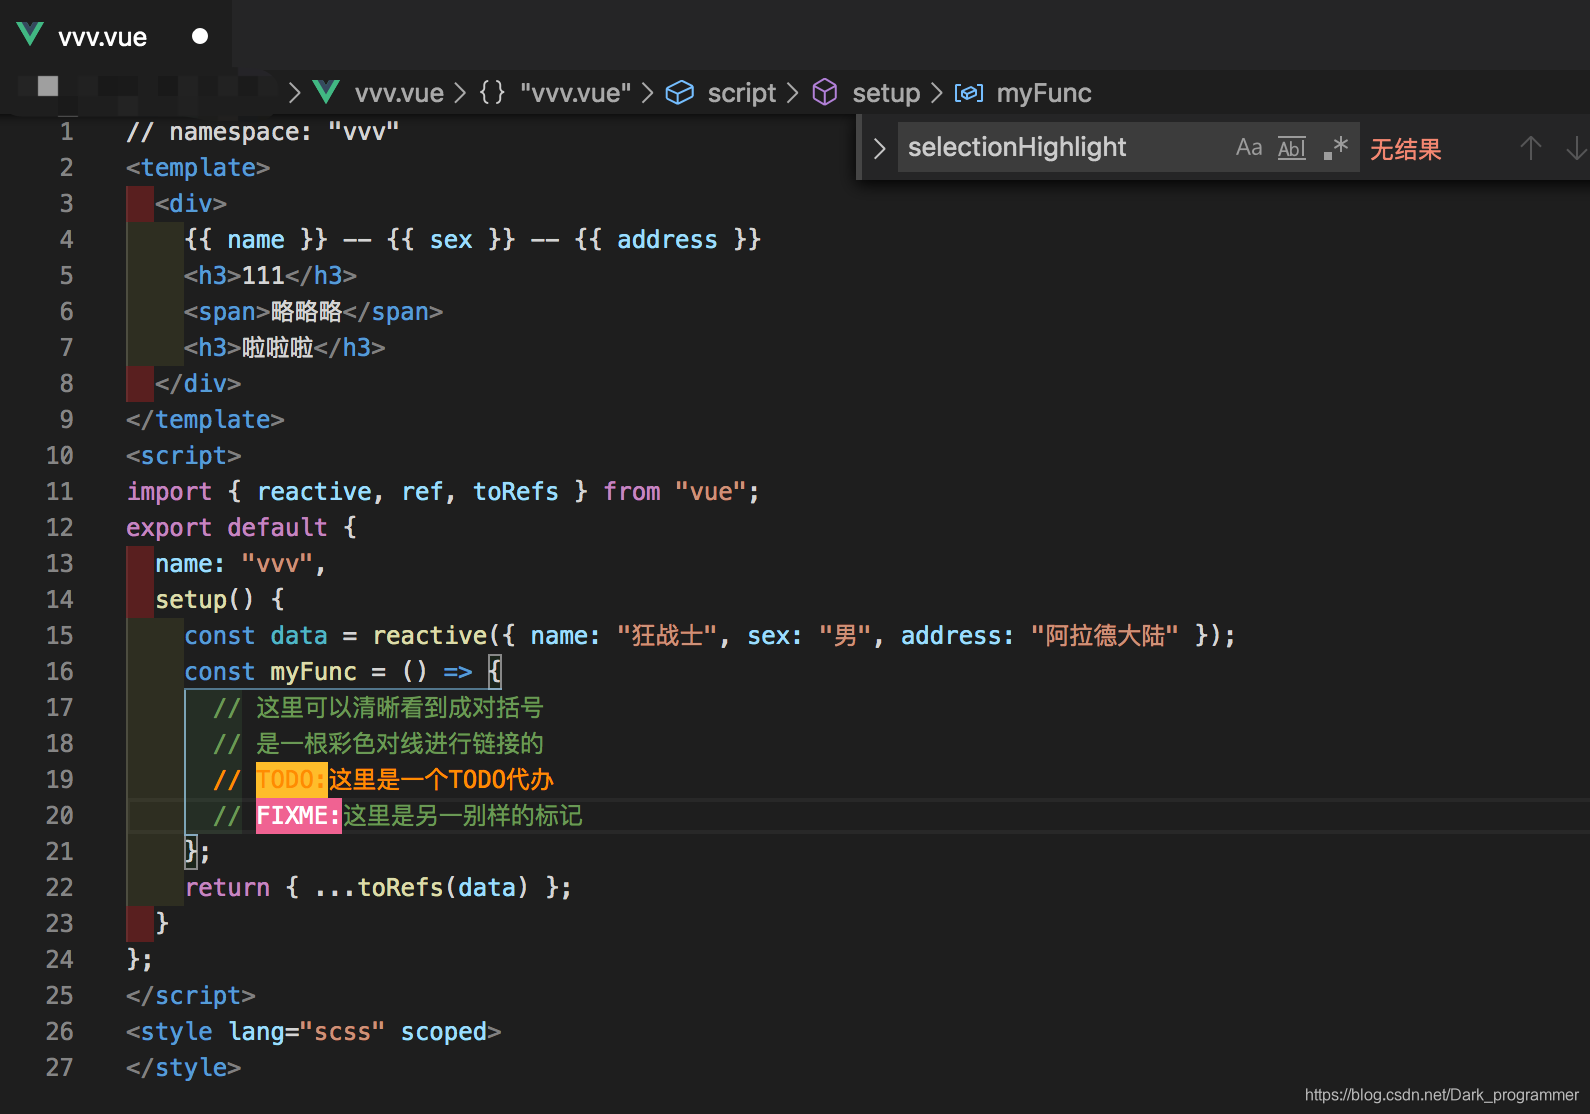
Task: Click the scoped attribute on line 26
Action: tap(443, 1031)
